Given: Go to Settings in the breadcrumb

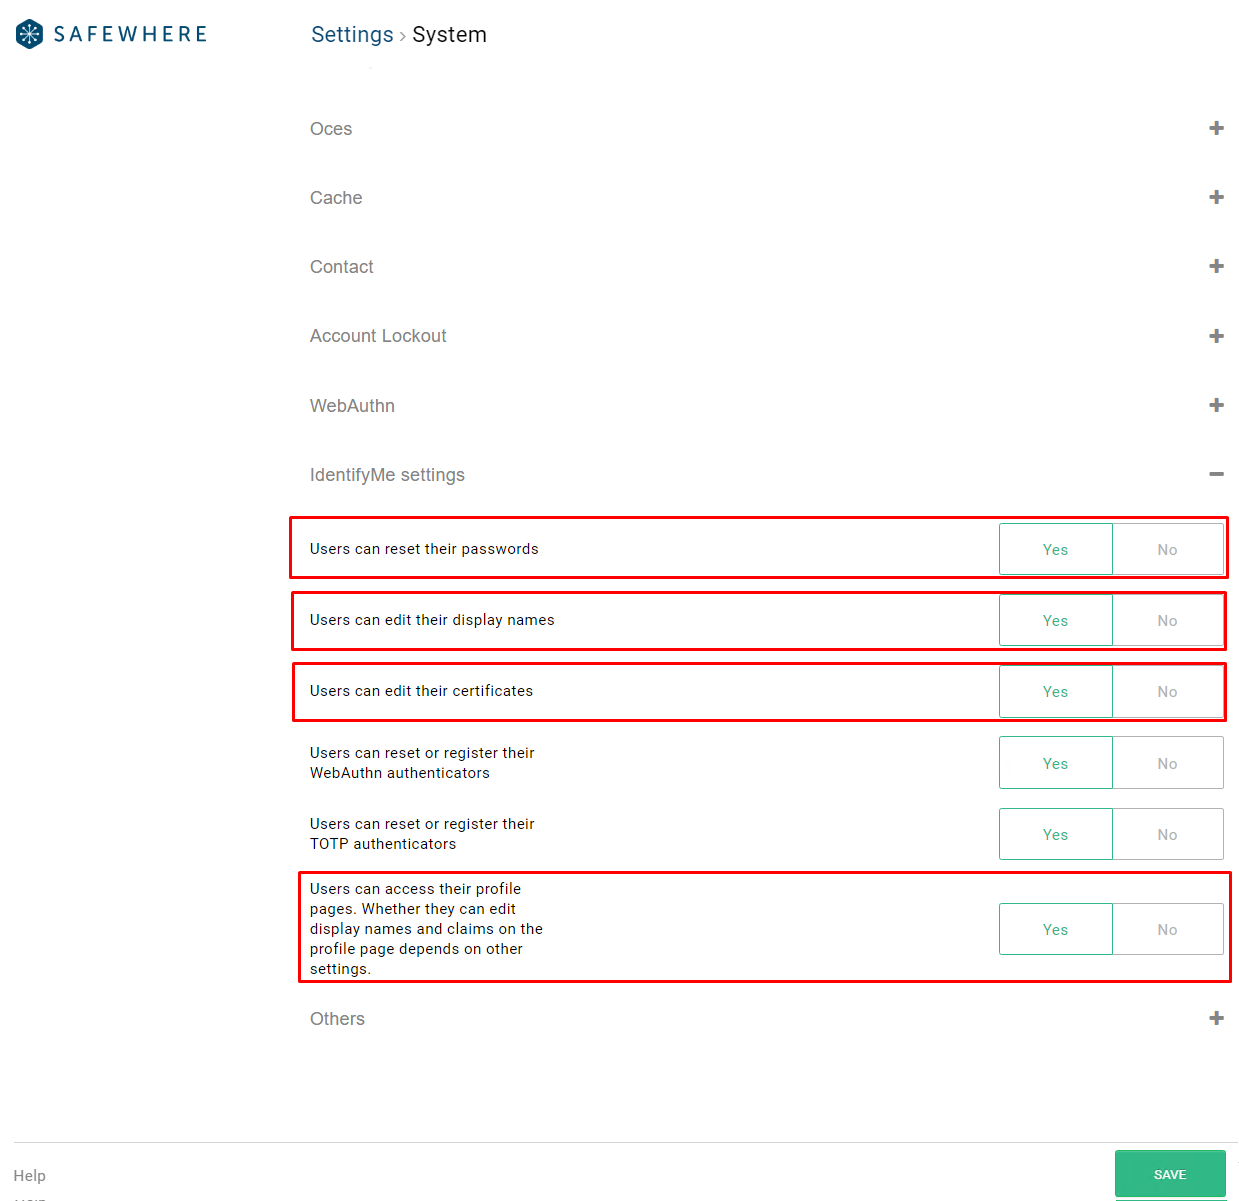Looking at the screenshot, I should pos(352,35).
